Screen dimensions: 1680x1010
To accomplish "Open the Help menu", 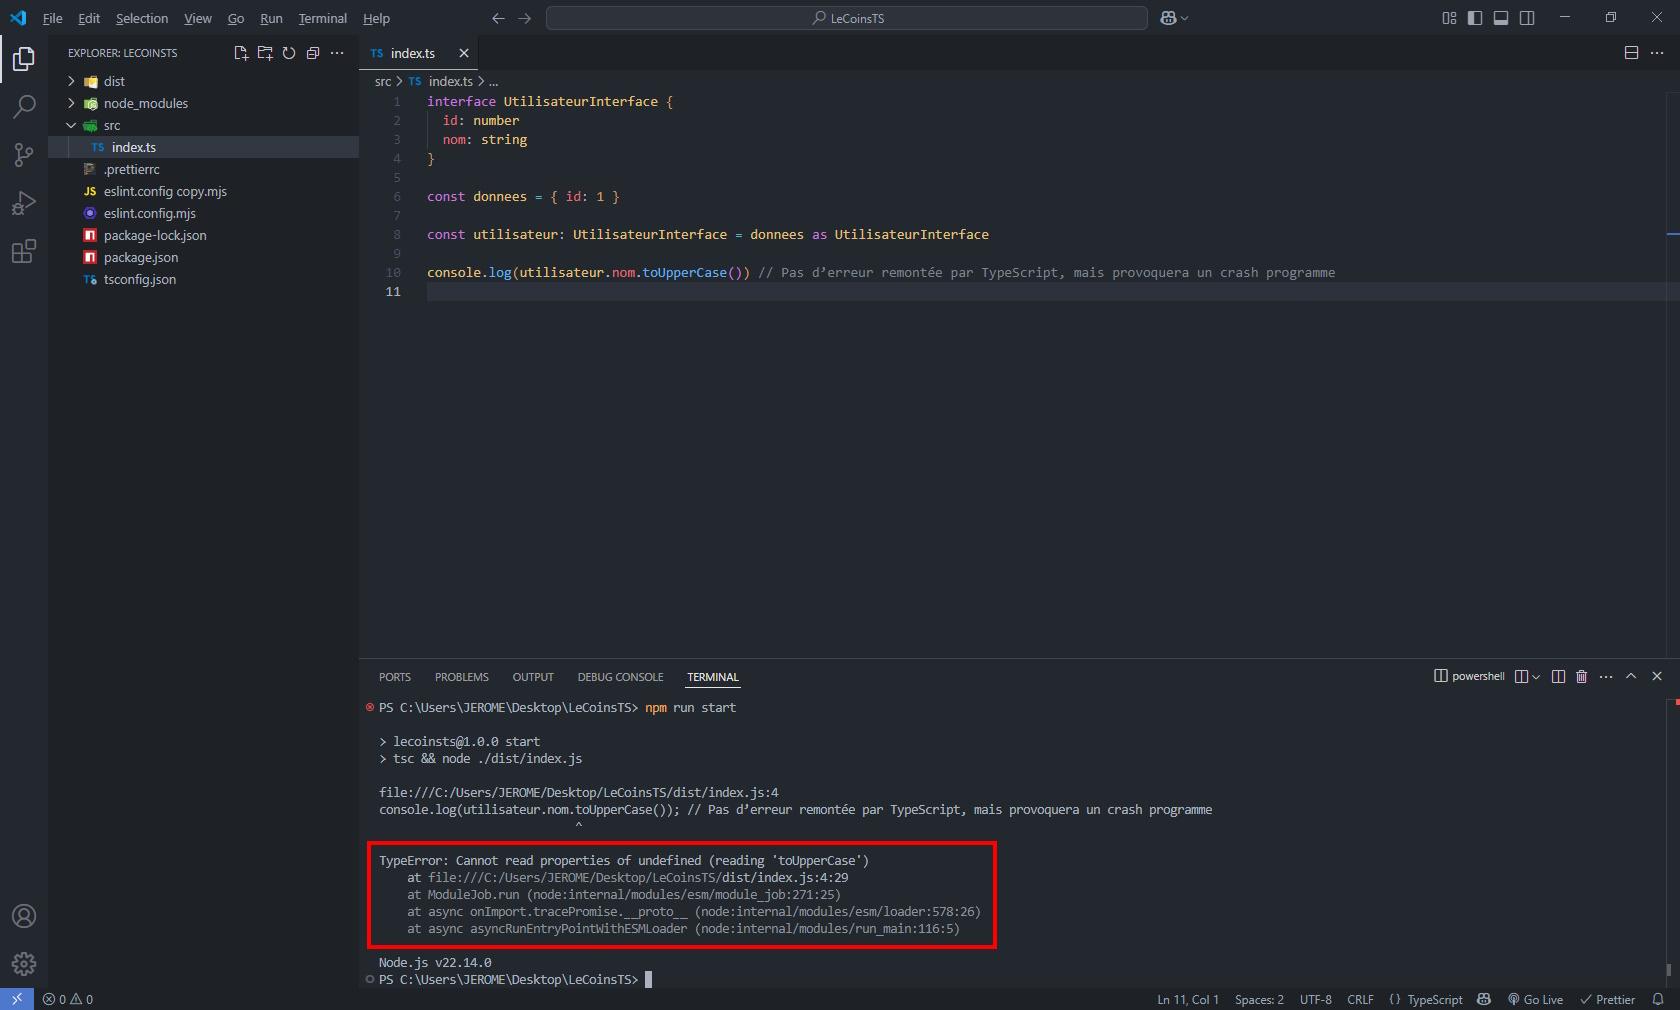I will coord(376,18).
